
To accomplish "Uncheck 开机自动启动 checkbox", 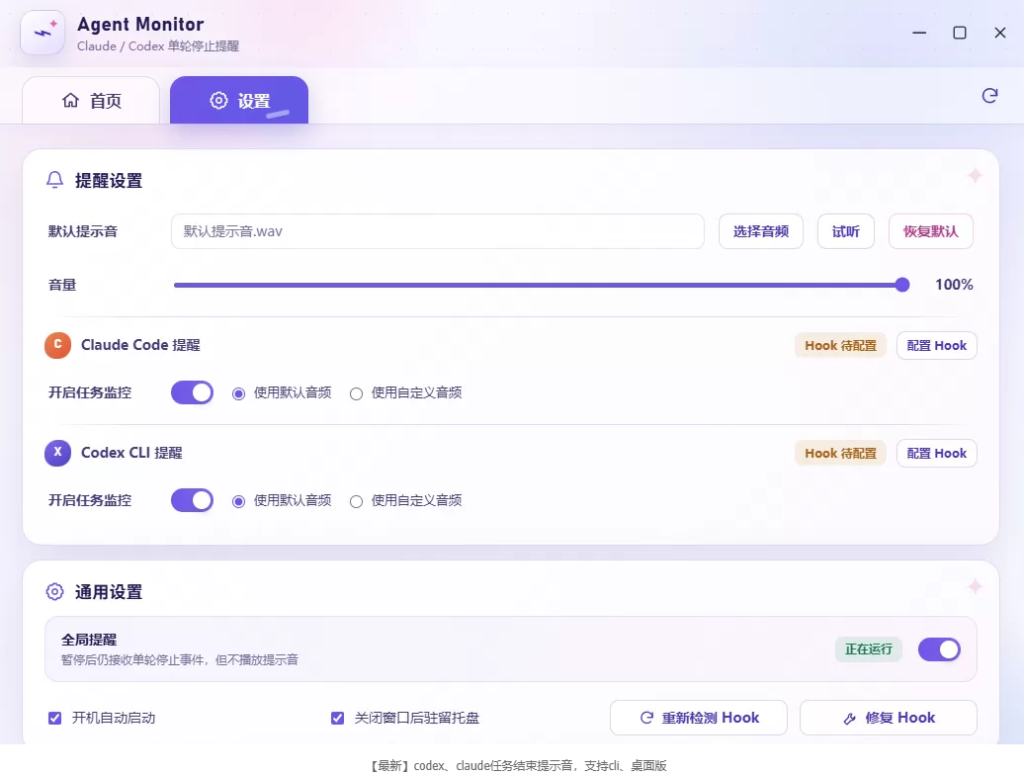I will 55,718.
